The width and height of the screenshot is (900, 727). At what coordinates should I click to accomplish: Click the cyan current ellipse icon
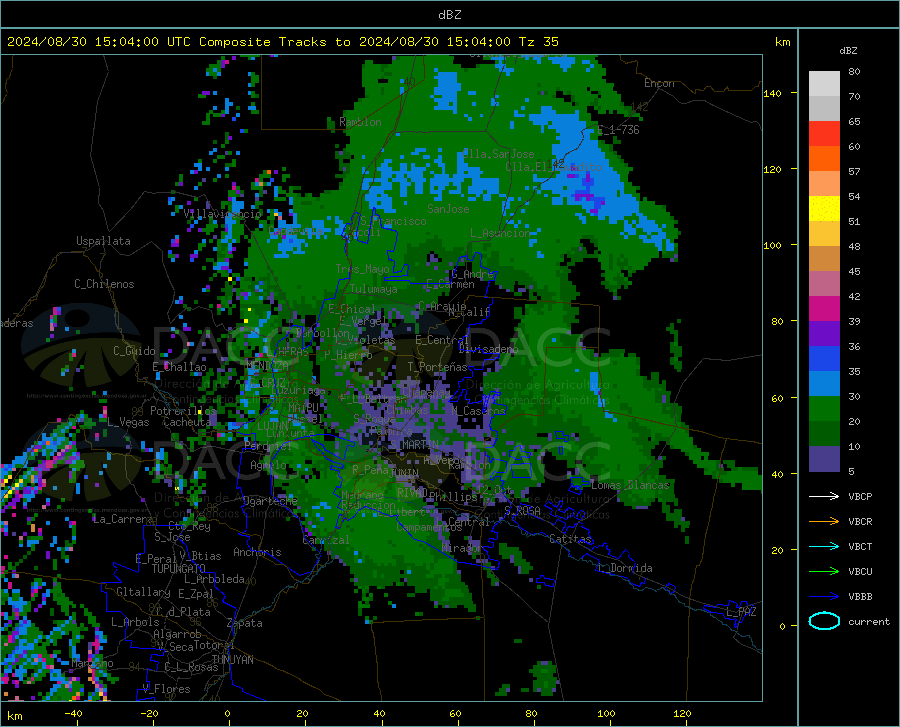(x=824, y=621)
